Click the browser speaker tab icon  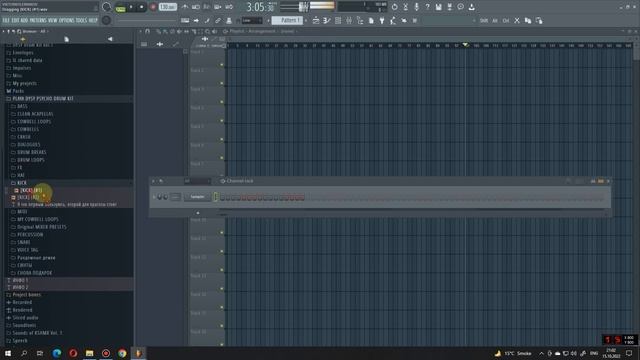[x=23, y=39]
